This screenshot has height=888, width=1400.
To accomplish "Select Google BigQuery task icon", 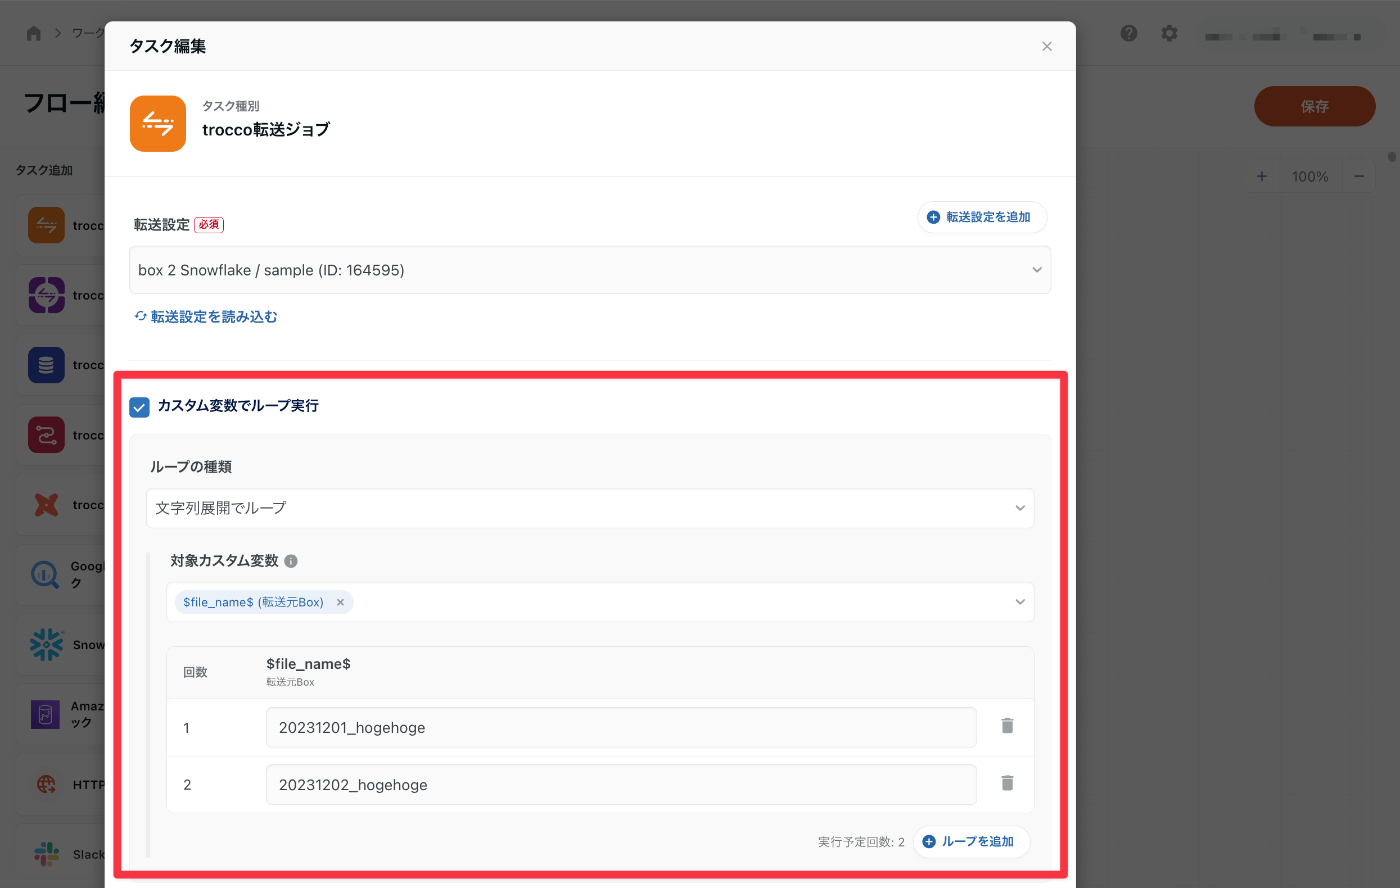I will pyautogui.click(x=46, y=575).
